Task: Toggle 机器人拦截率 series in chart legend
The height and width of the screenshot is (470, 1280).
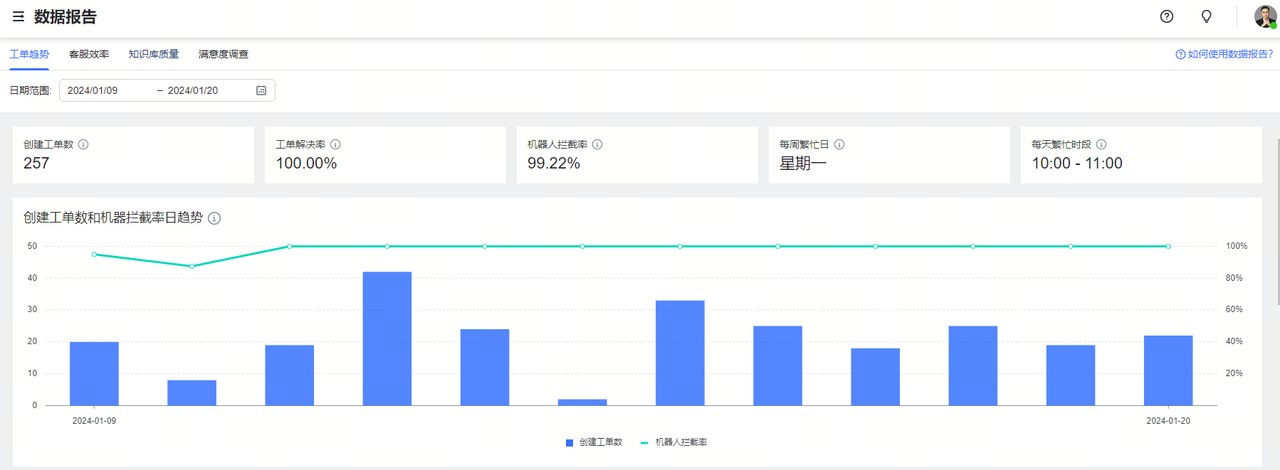Action: [674, 442]
